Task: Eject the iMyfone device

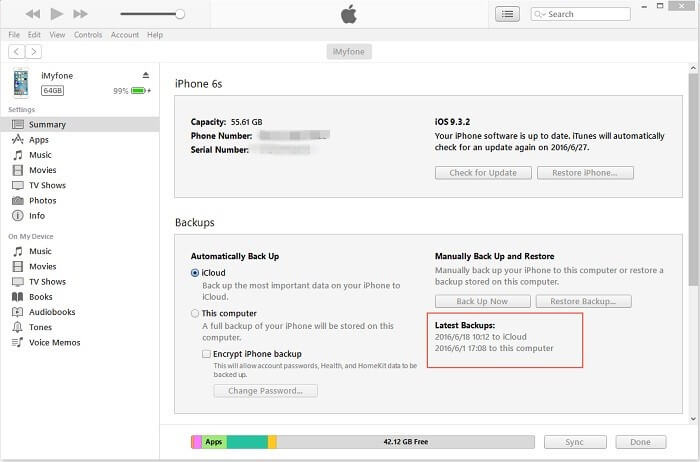Action: coord(146,75)
